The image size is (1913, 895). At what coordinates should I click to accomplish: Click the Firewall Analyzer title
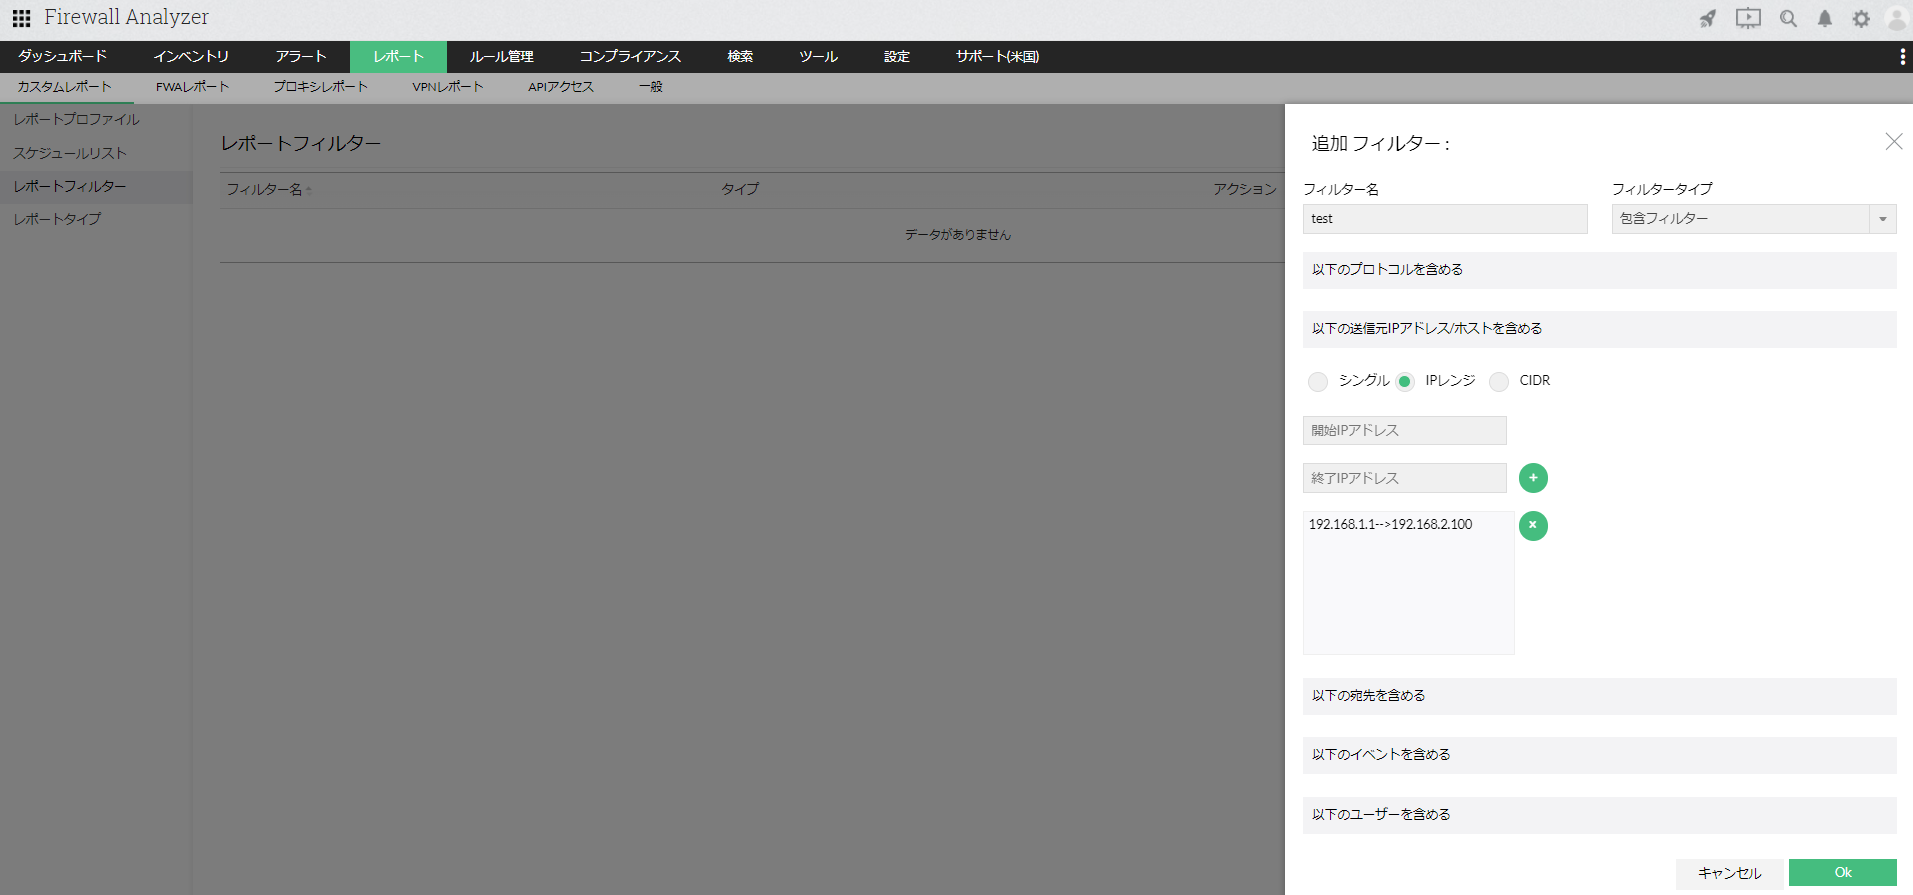[x=127, y=17]
